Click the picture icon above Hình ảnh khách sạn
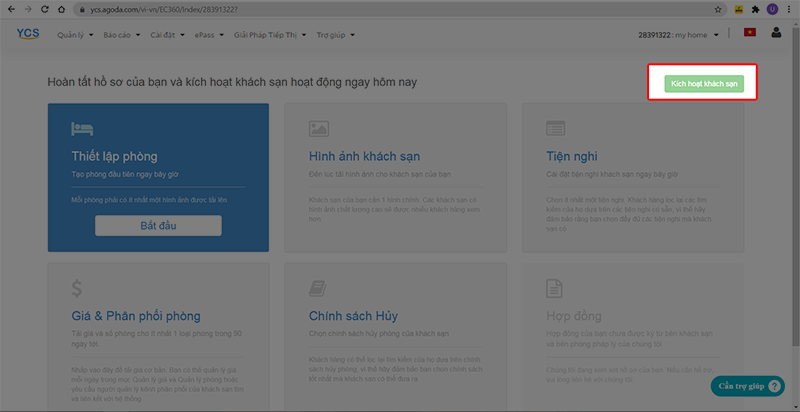 [319, 129]
